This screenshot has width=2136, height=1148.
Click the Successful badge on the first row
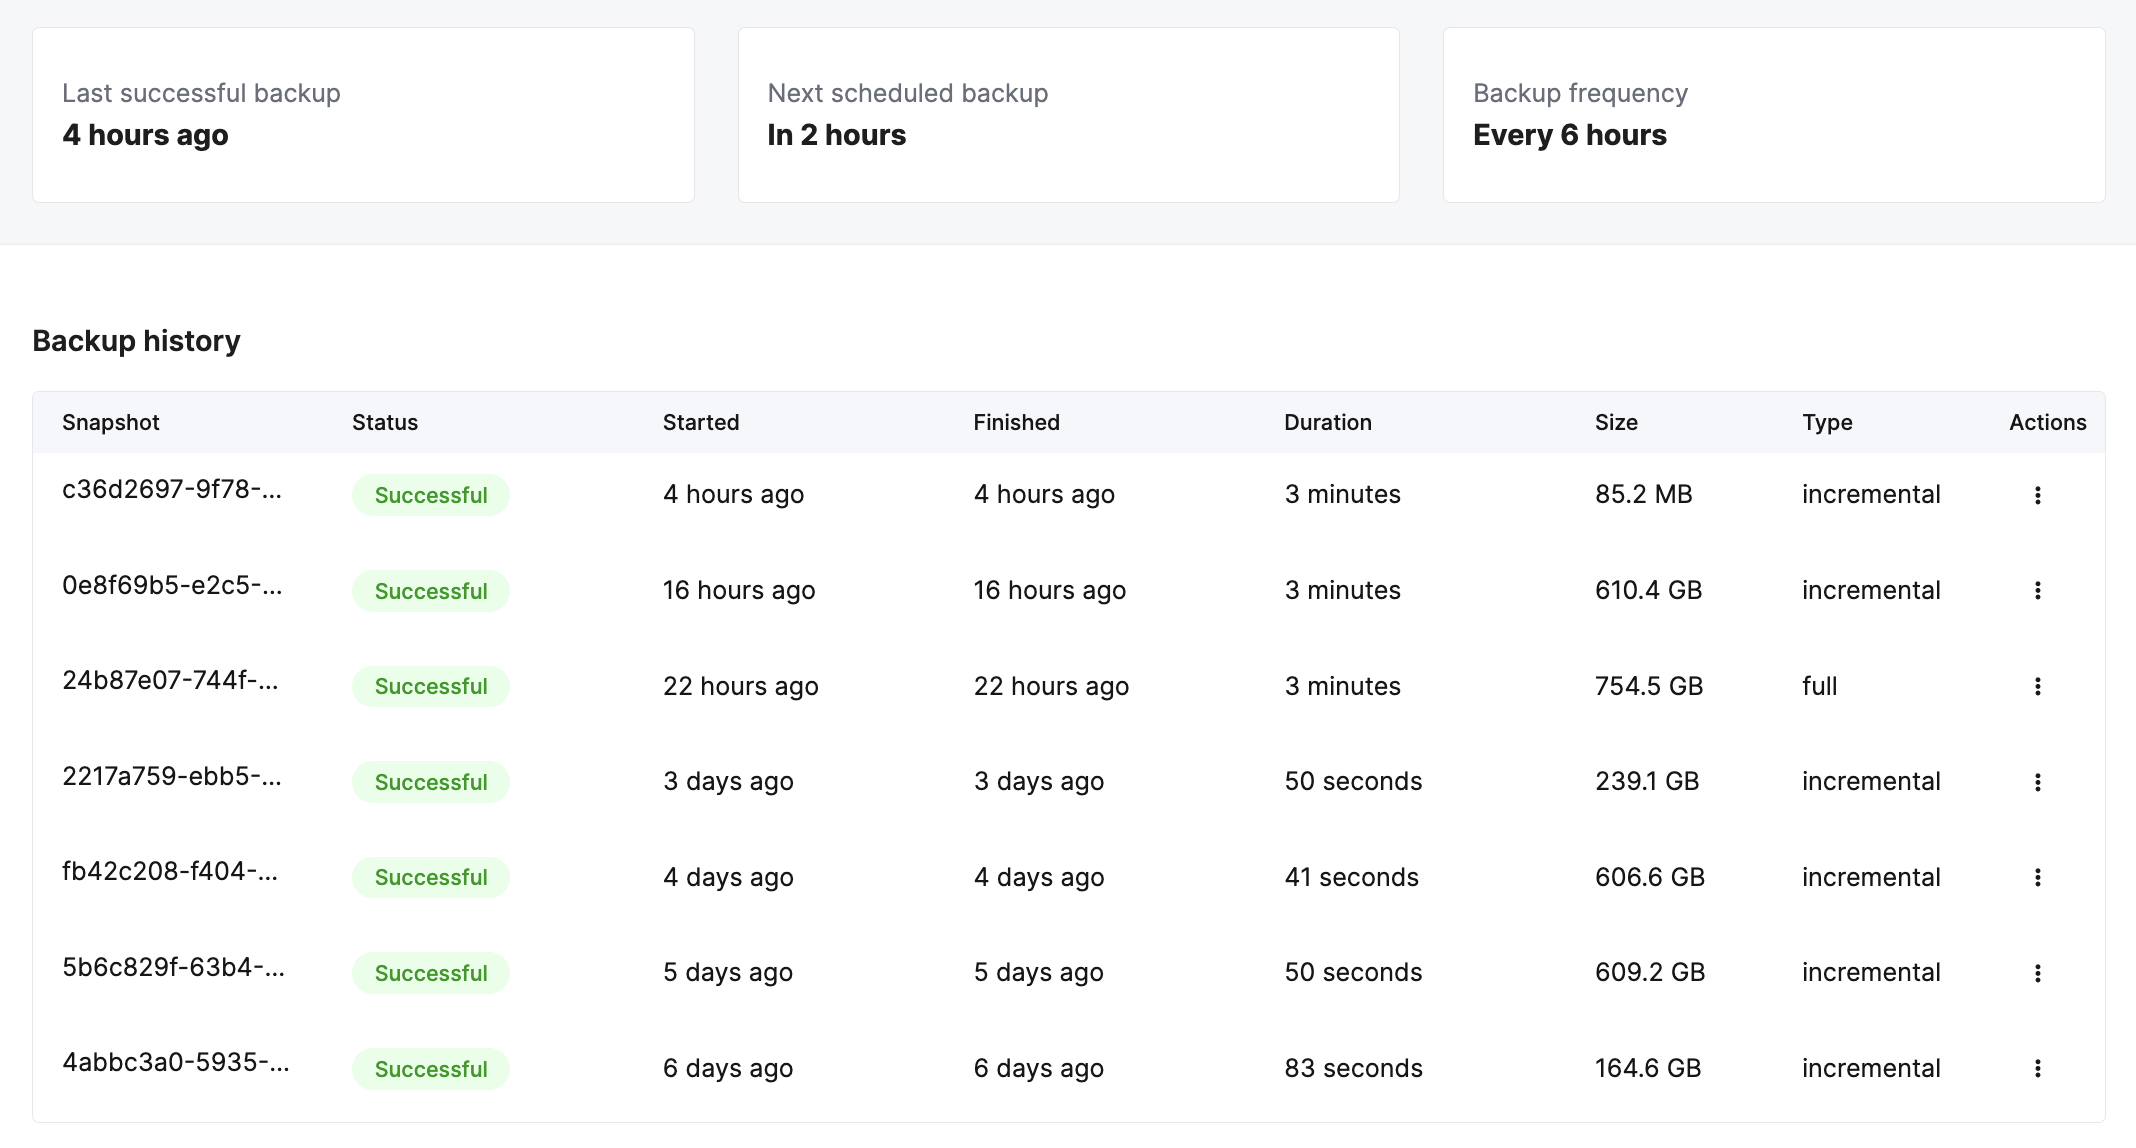point(430,494)
